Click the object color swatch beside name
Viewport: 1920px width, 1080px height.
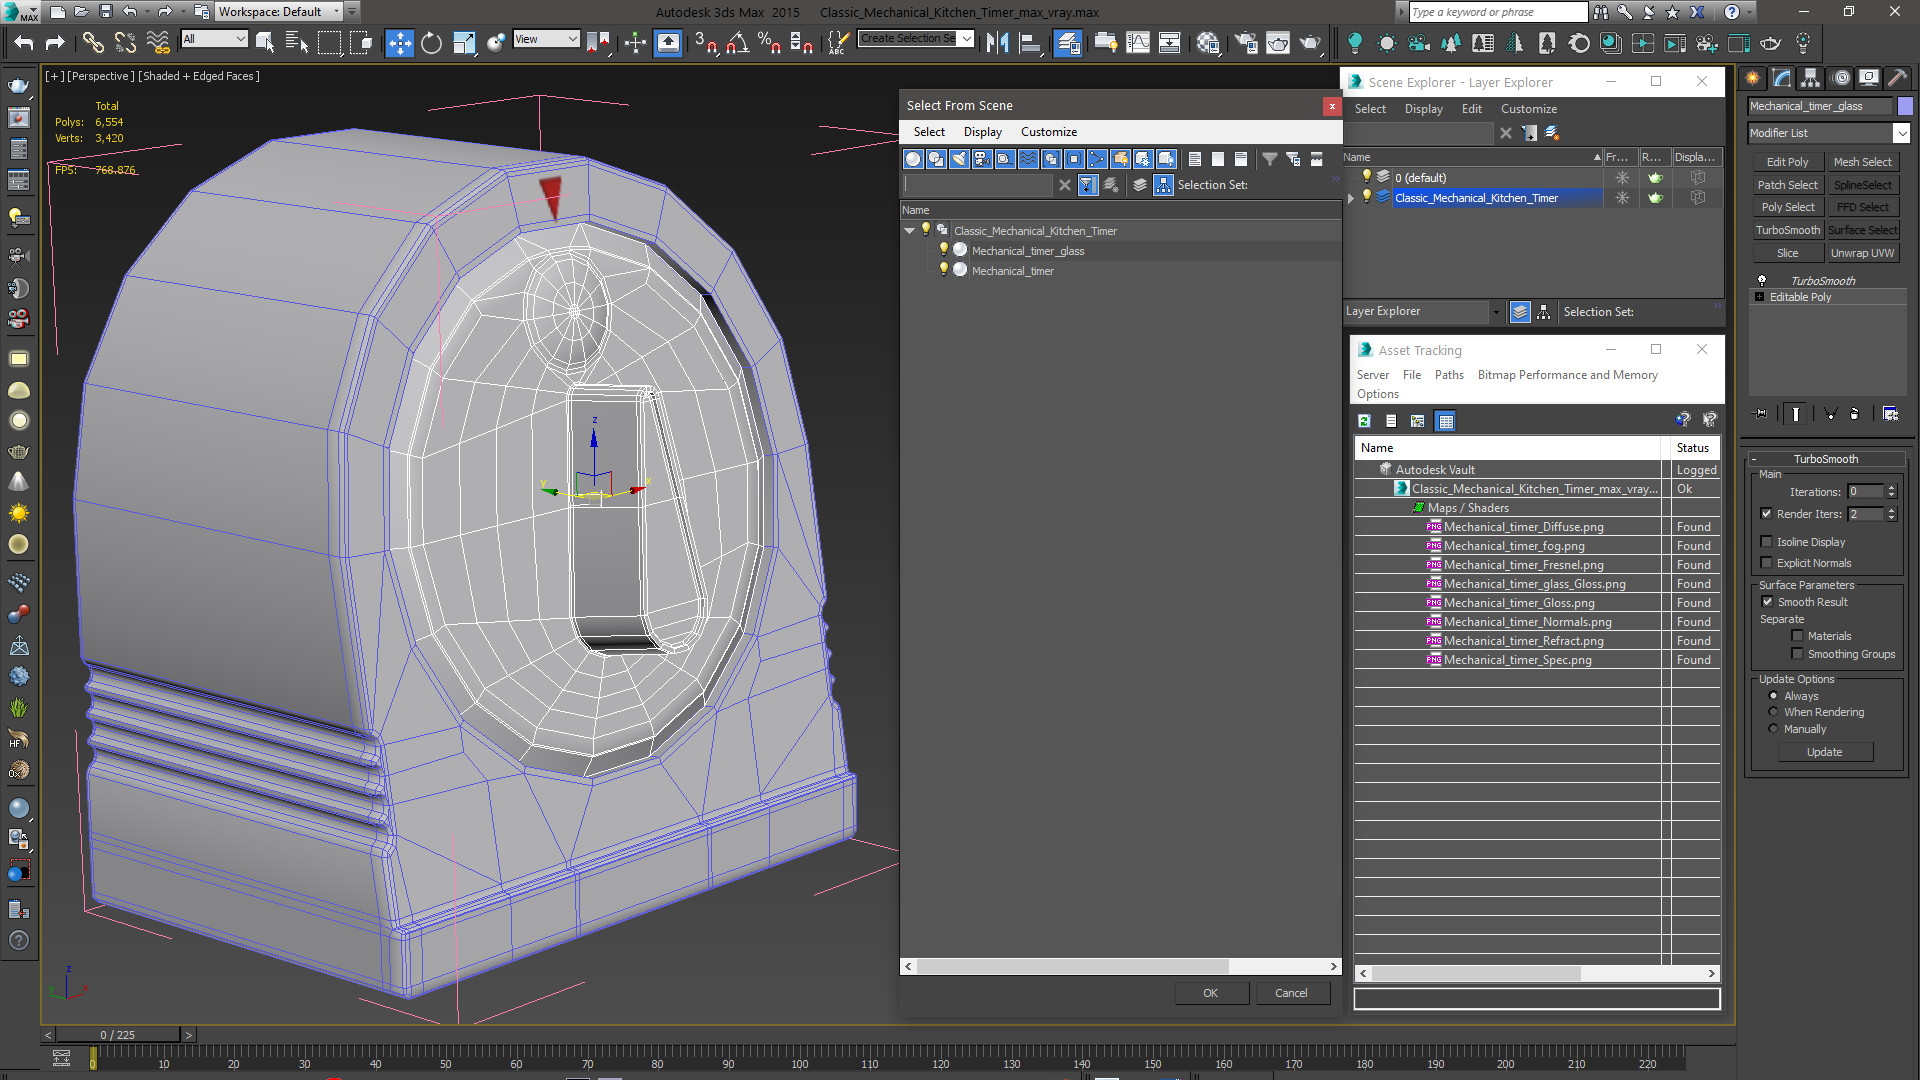tap(1905, 106)
